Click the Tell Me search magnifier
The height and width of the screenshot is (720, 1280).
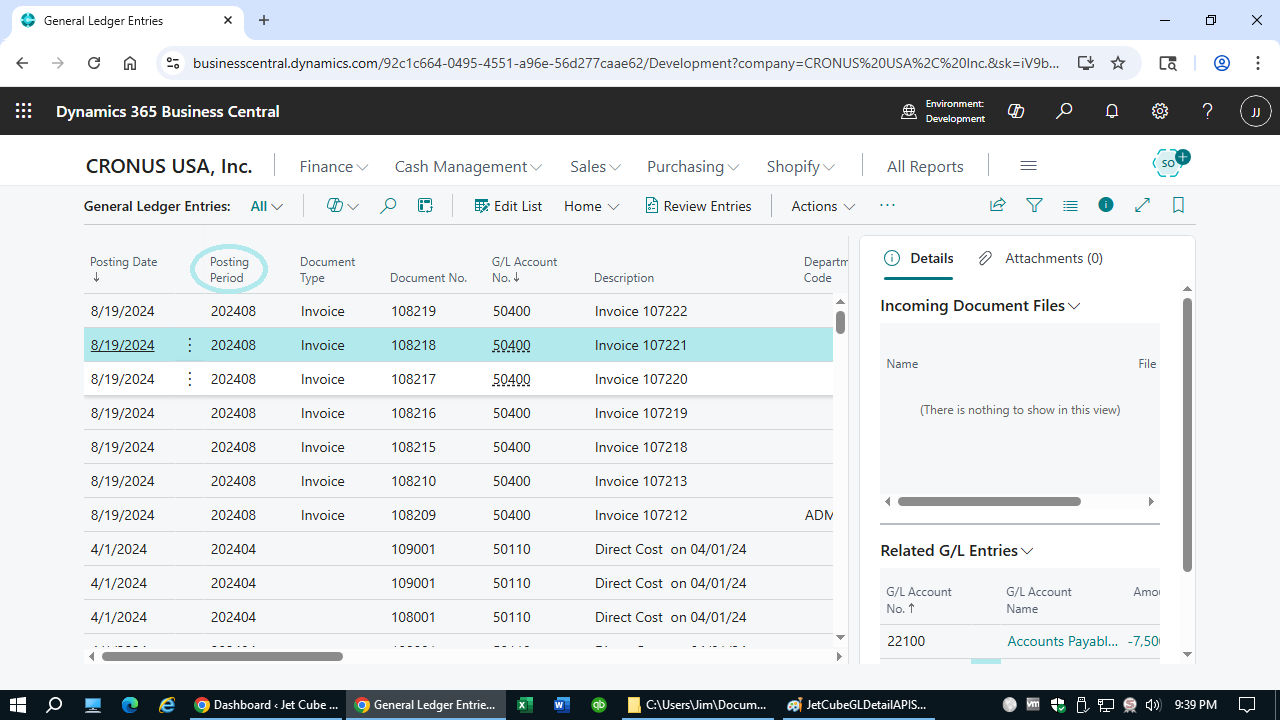coord(1064,111)
